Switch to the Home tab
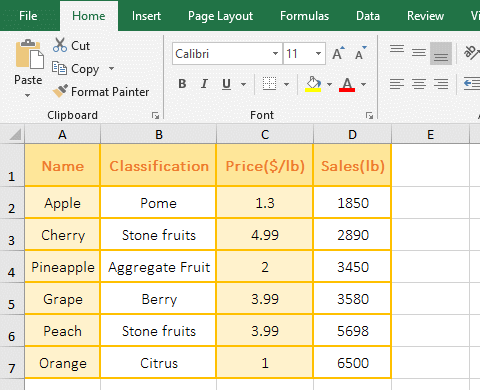480x390 pixels. point(89,16)
